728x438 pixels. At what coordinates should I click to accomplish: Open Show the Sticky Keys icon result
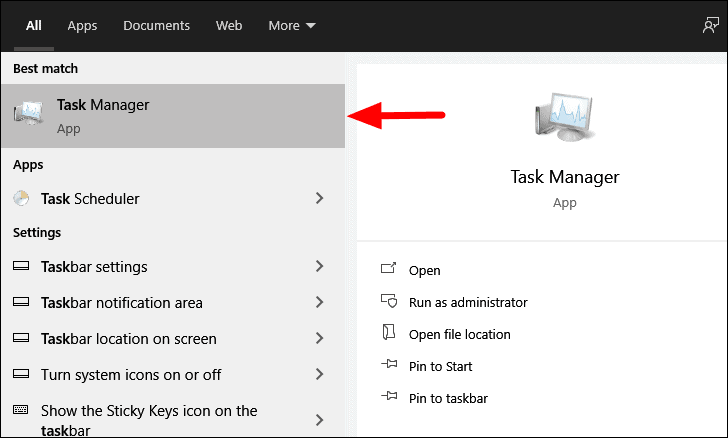click(x=173, y=420)
